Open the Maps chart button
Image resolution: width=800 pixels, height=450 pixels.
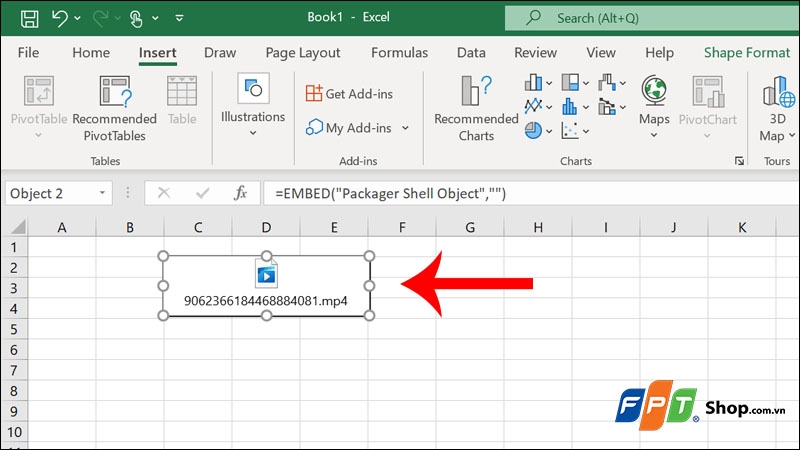(x=654, y=106)
